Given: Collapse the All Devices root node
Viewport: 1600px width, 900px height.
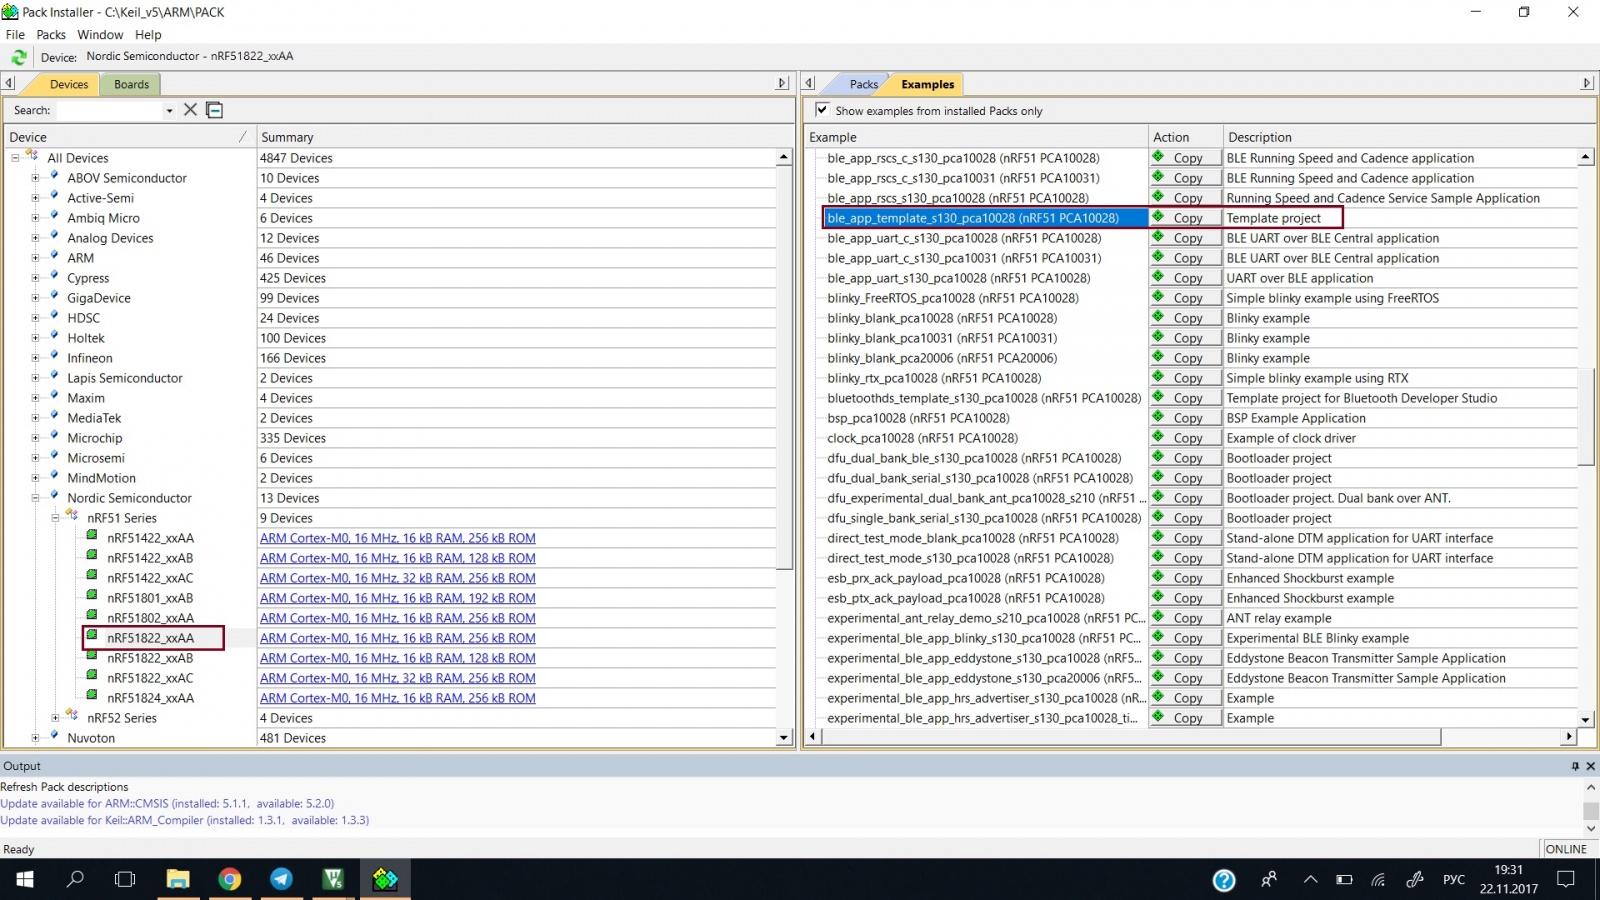Looking at the screenshot, I should click(15, 157).
